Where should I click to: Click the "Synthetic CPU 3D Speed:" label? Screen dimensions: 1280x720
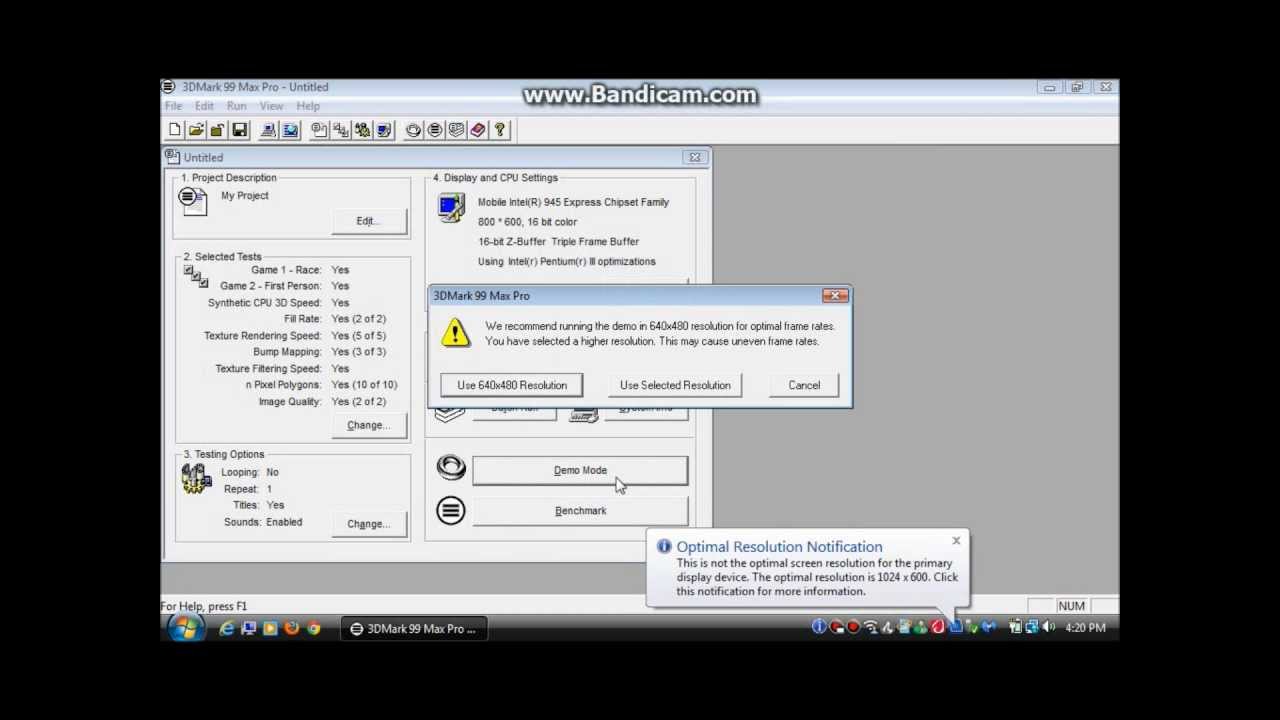[x=265, y=303]
